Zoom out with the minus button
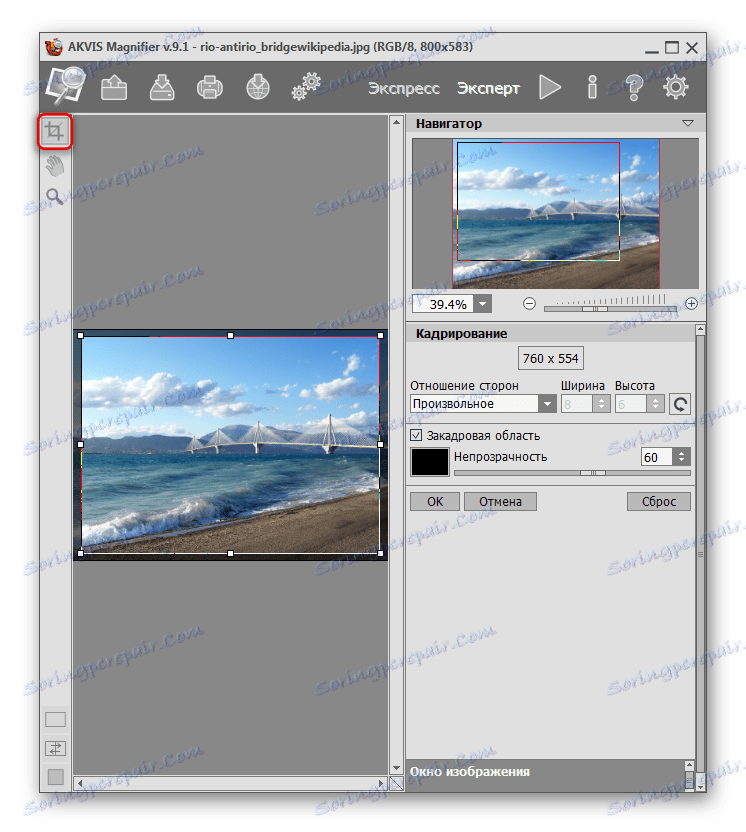This screenshot has width=746, height=832. coord(529,304)
